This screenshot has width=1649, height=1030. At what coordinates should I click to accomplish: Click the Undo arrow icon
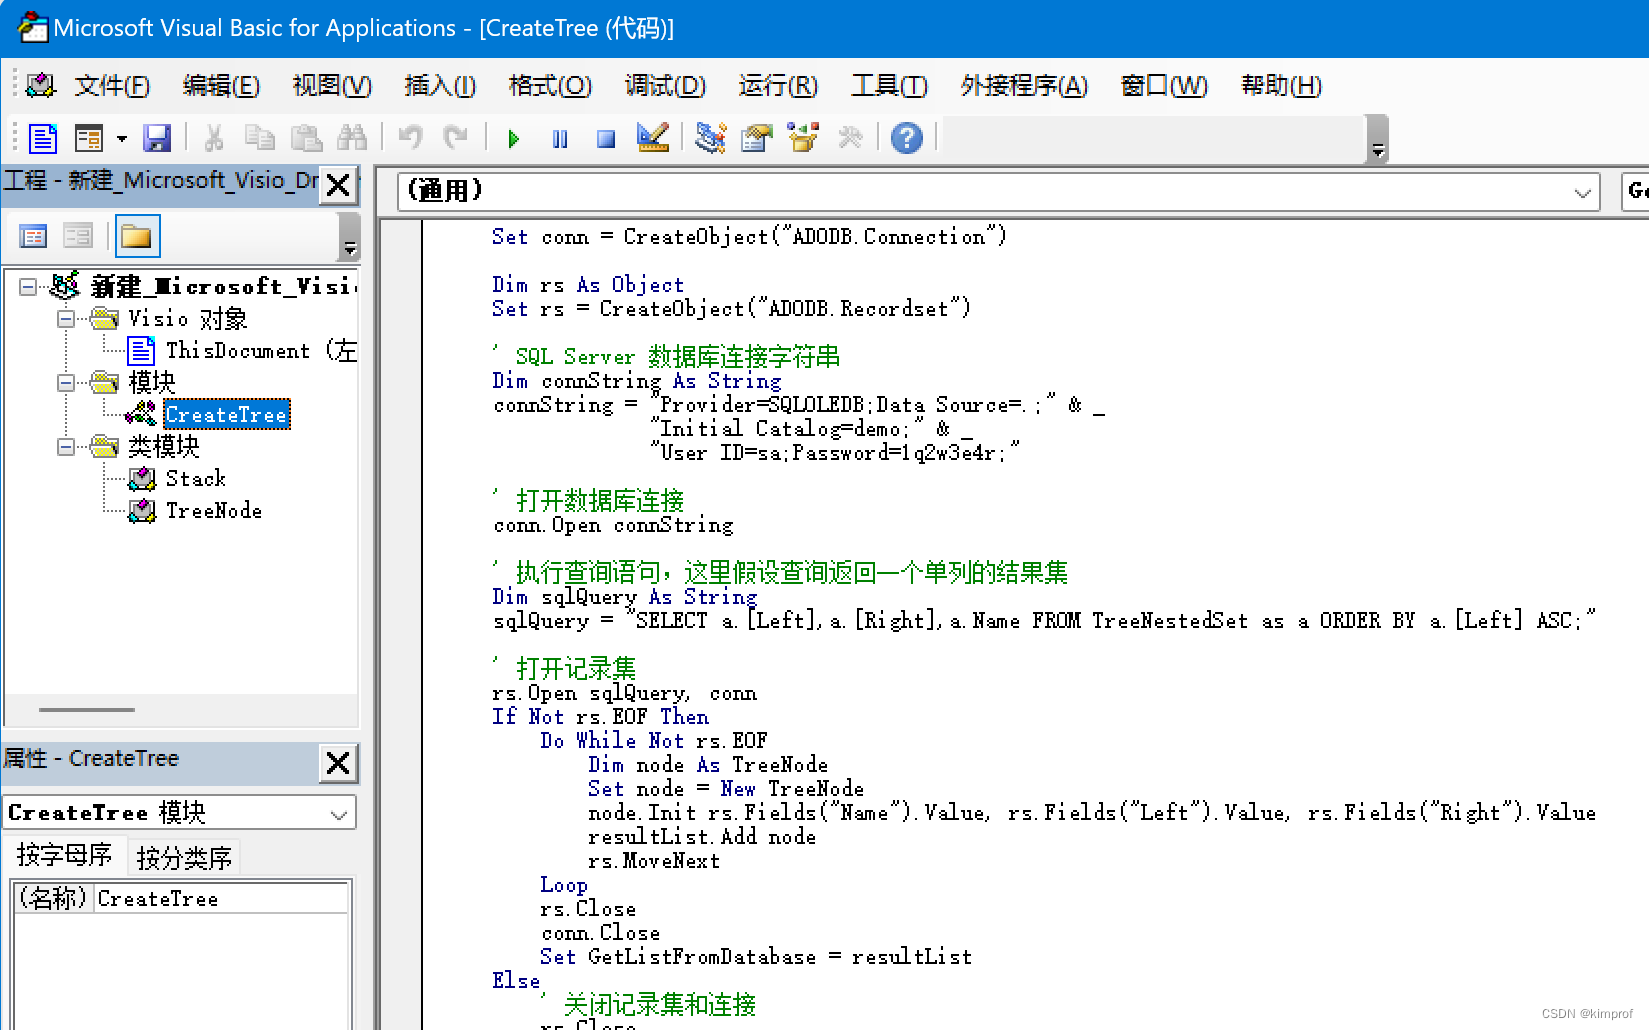coord(410,138)
